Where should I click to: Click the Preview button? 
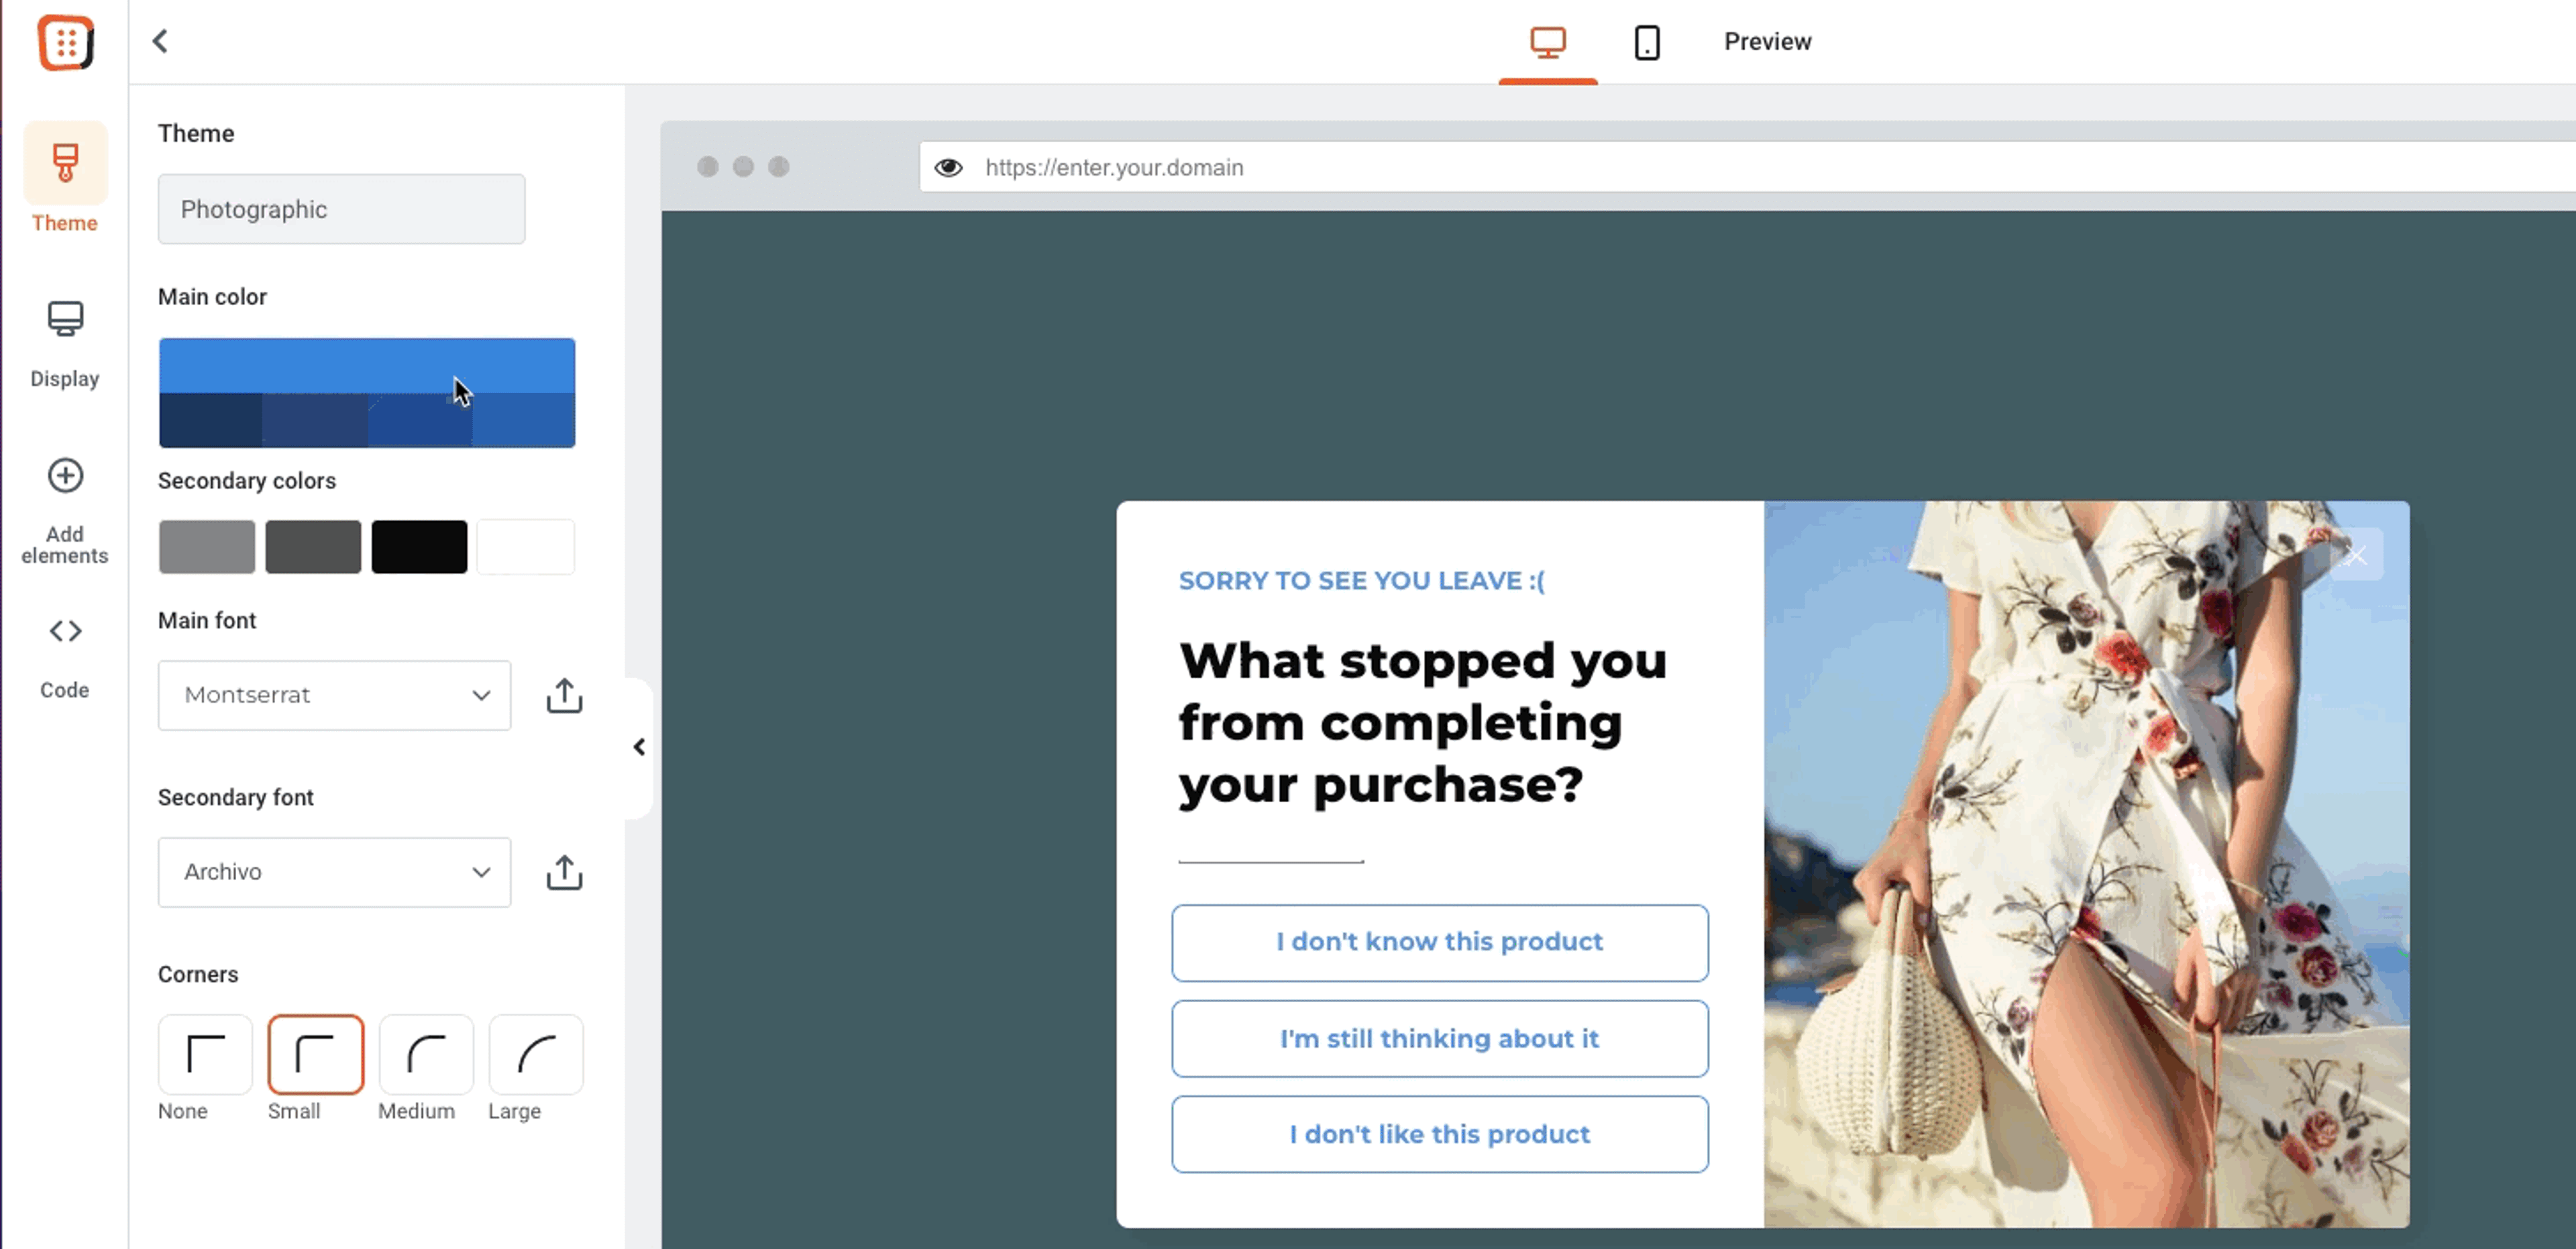coord(1767,42)
